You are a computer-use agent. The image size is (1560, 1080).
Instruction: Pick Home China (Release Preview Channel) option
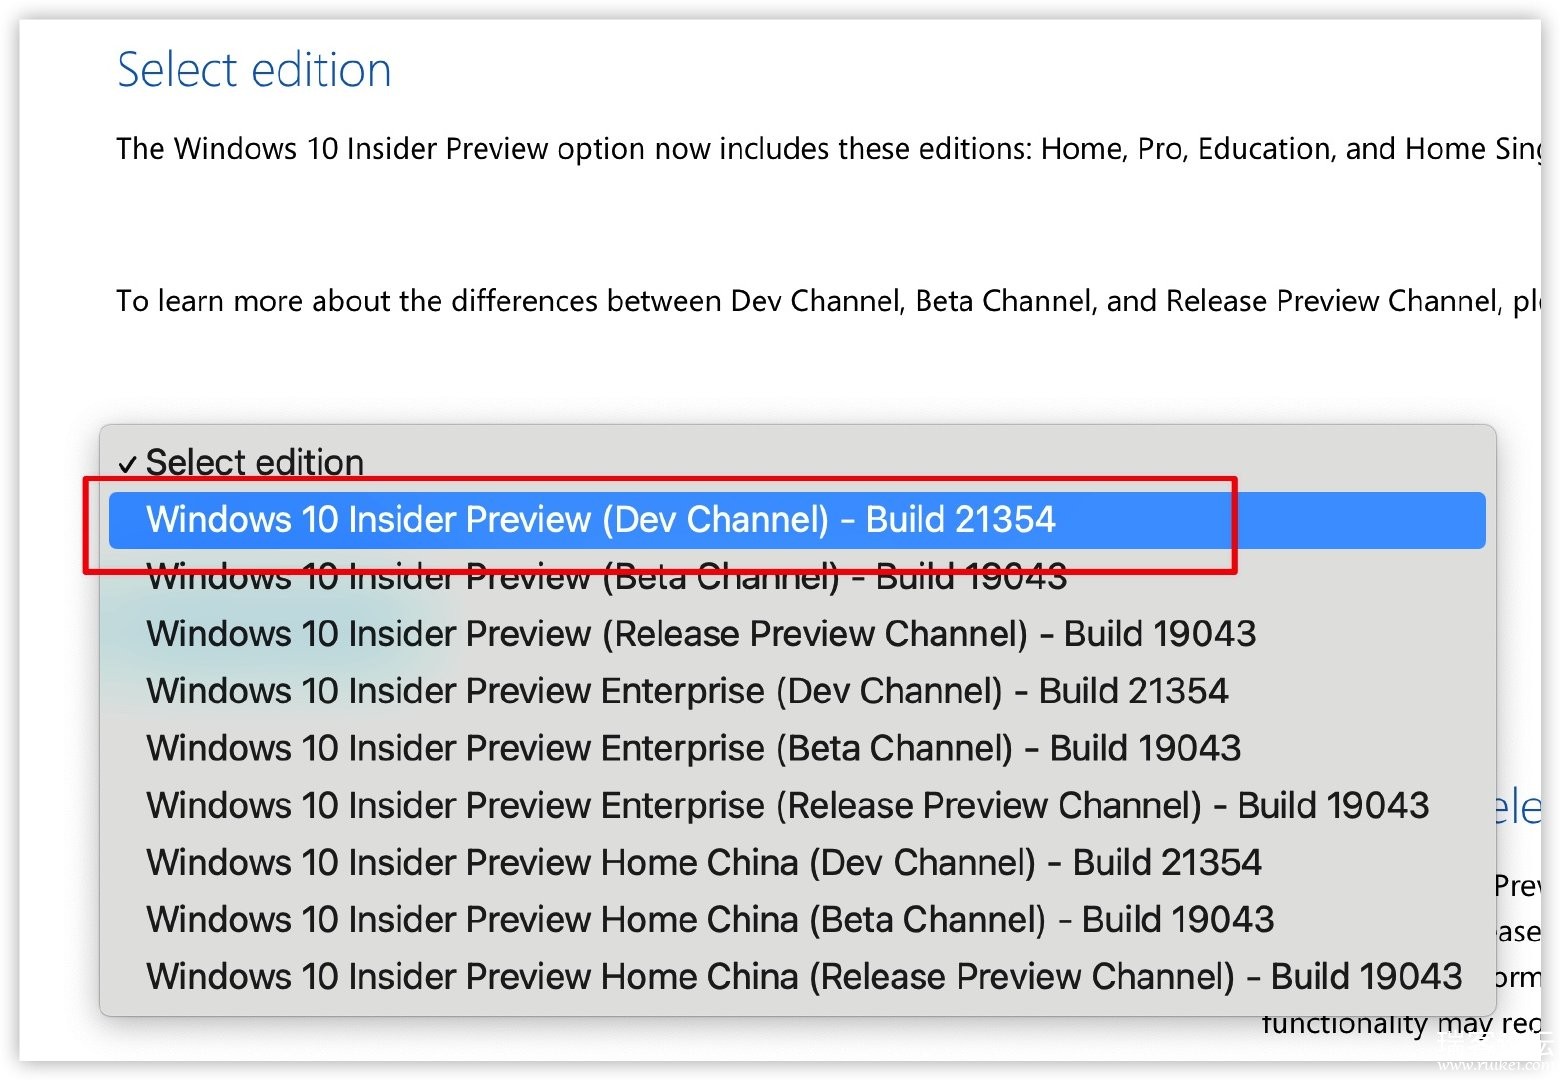[797, 976]
